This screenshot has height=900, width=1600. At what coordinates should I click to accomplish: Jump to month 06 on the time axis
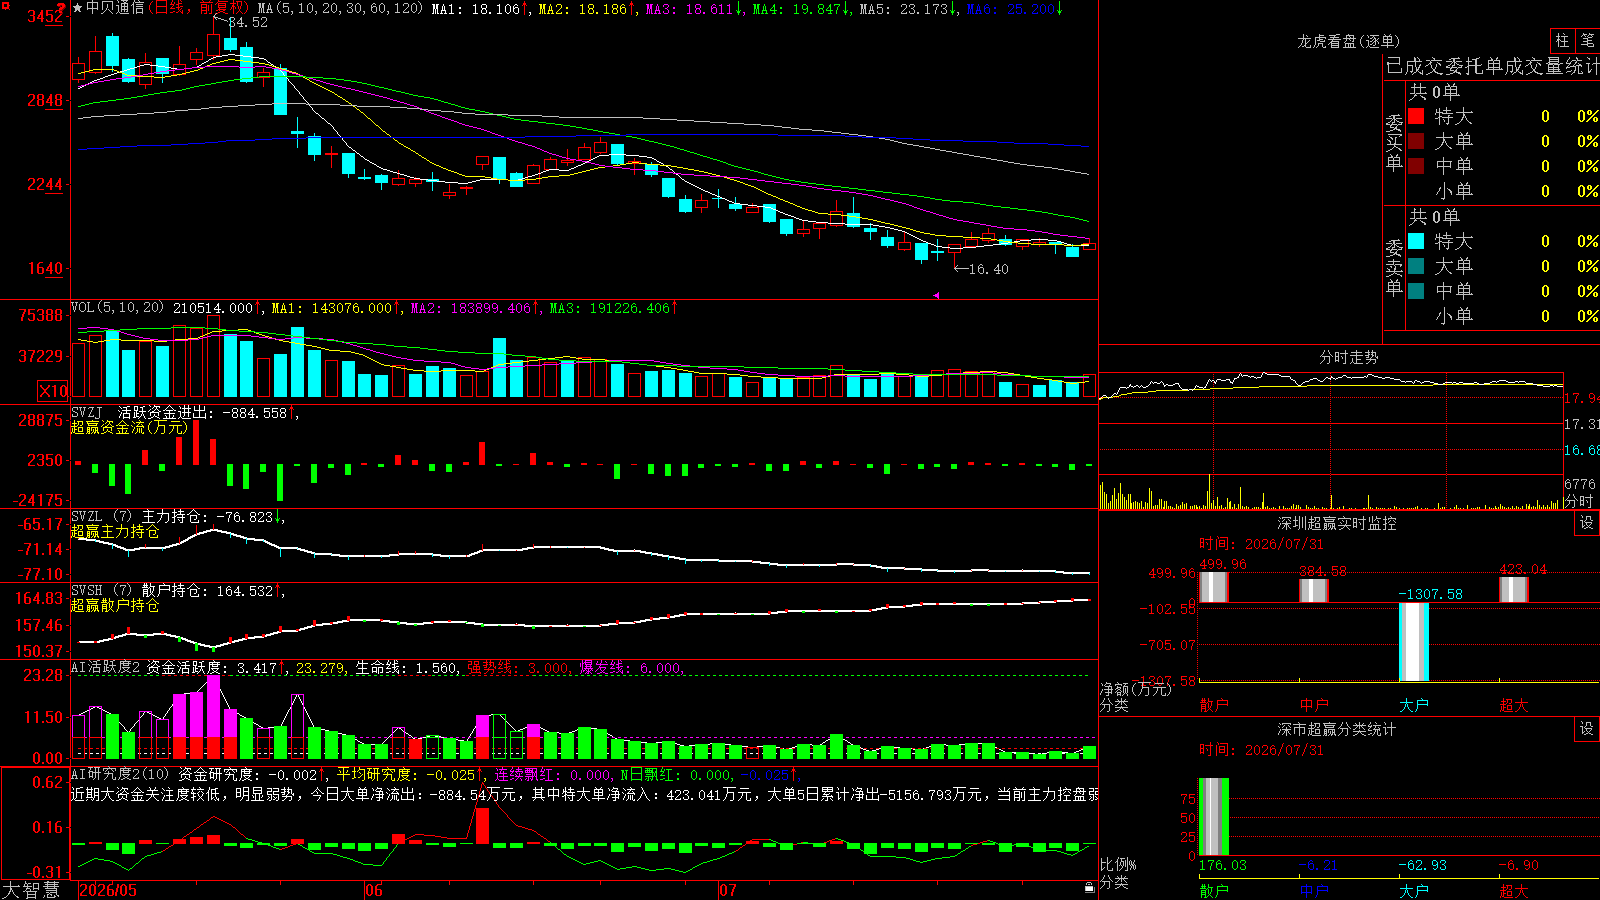point(374,890)
